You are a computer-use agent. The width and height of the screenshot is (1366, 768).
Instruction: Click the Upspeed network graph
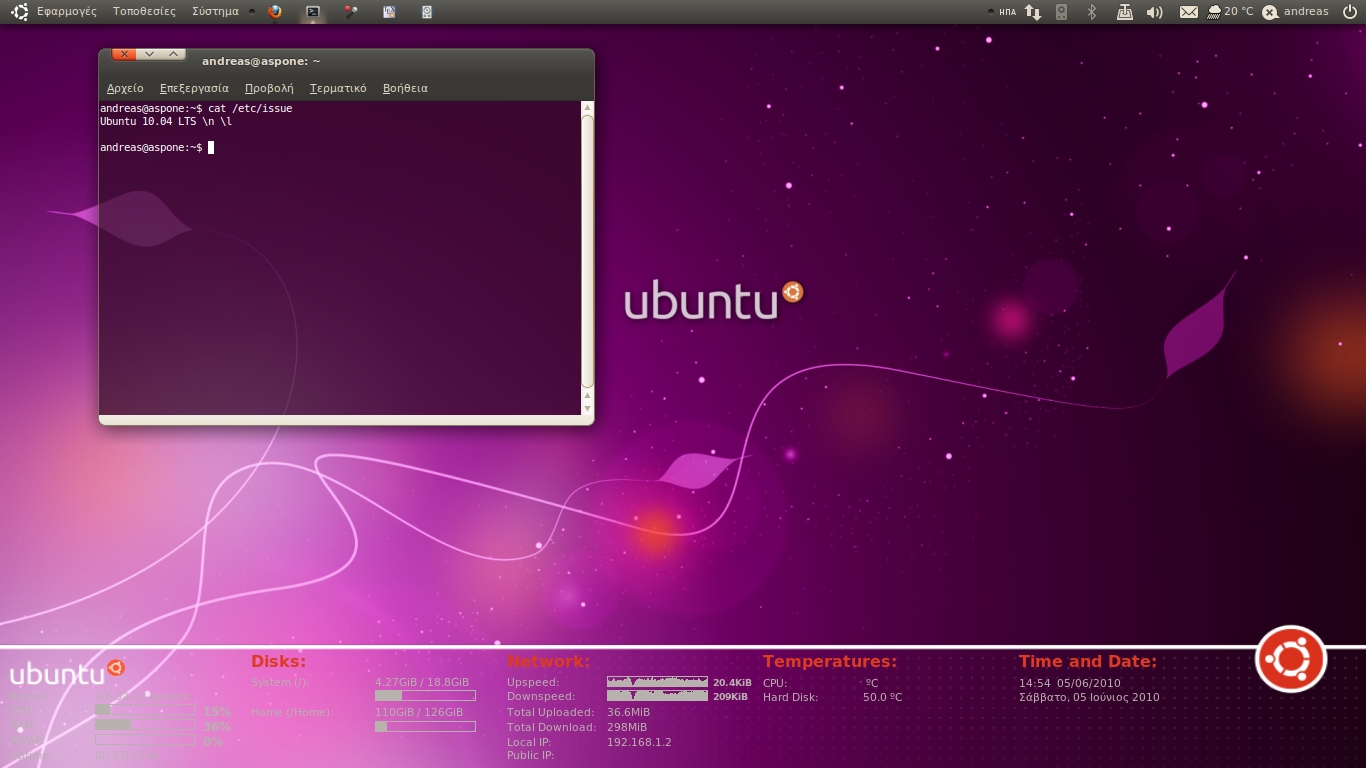[x=657, y=682]
